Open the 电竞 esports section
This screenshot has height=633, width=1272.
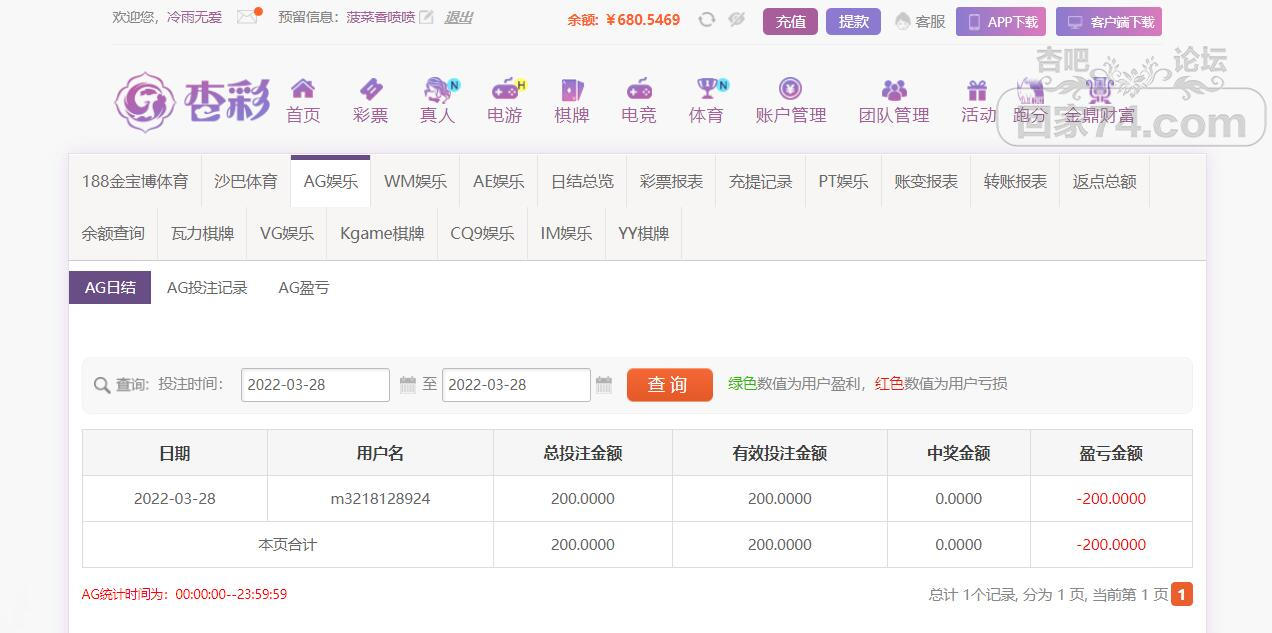pos(639,101)
